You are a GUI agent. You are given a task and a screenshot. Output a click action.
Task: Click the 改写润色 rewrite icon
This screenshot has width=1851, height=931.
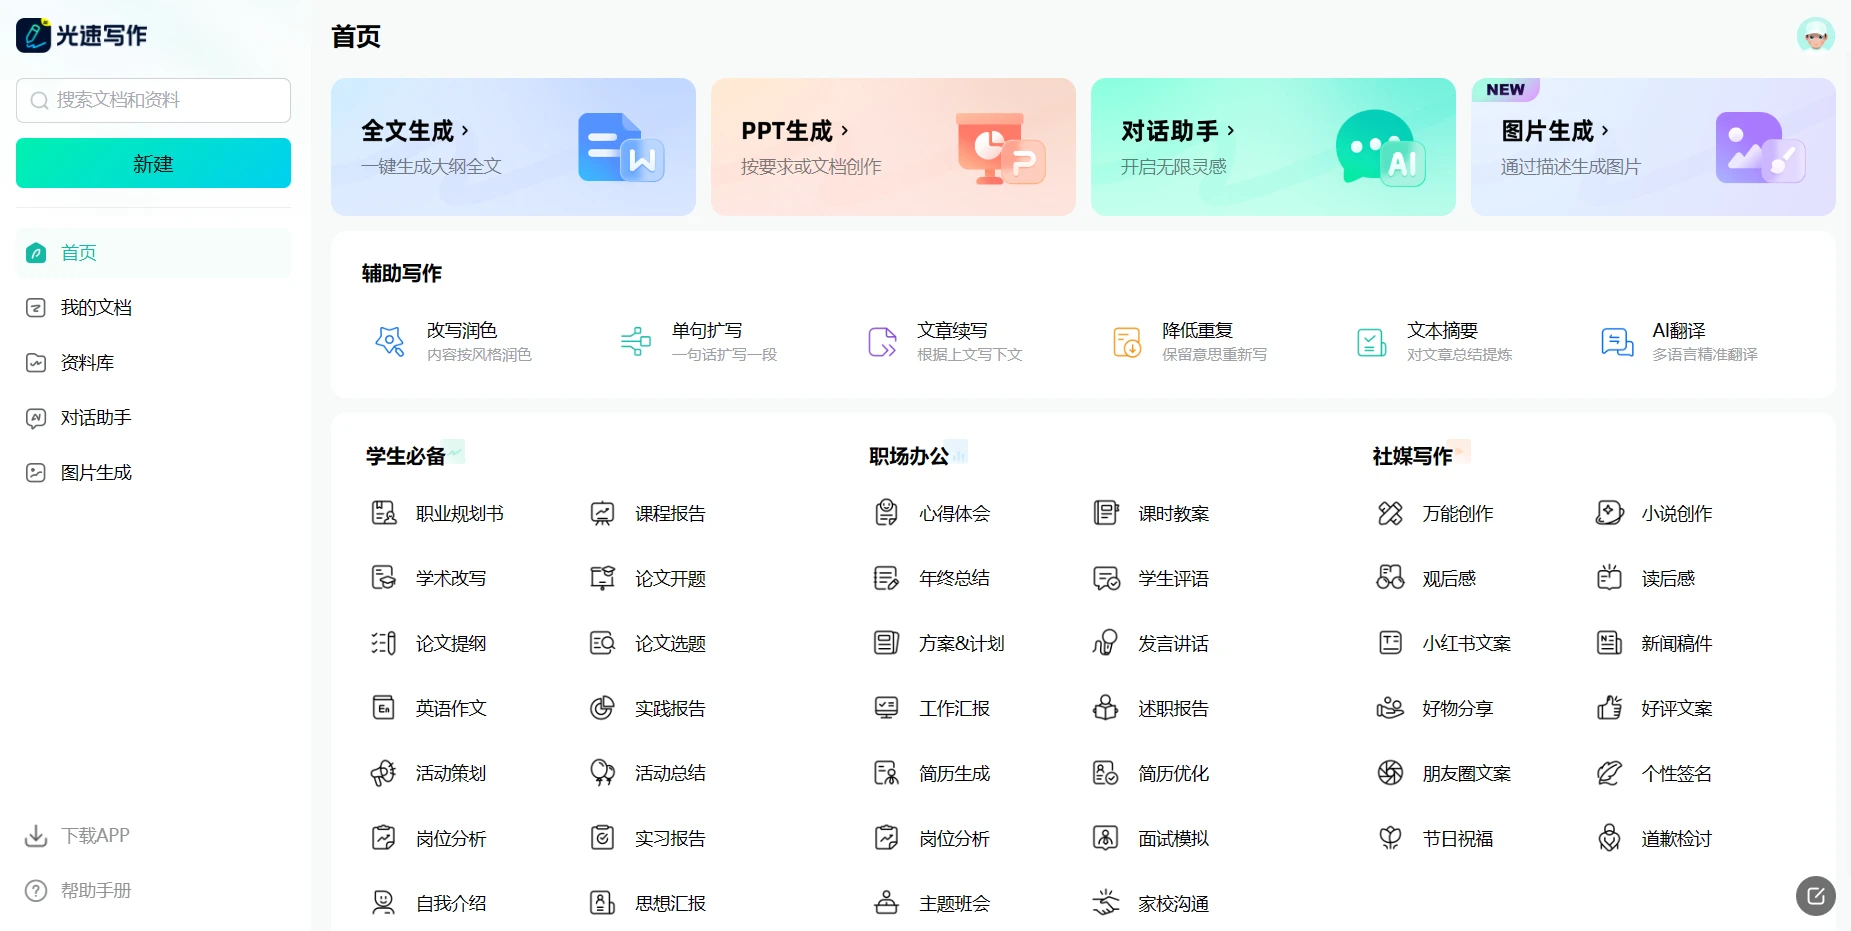pyautogui.click(x=389, y=342)
